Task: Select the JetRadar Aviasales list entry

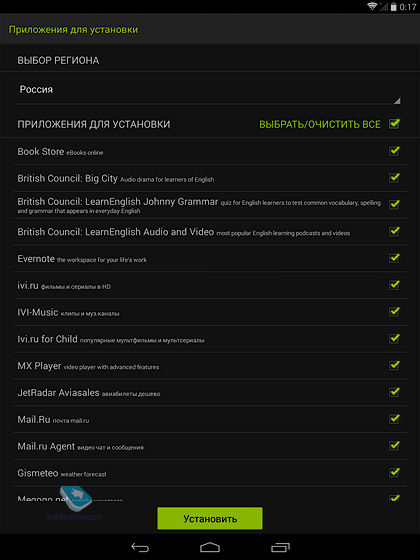Action: 210,392
